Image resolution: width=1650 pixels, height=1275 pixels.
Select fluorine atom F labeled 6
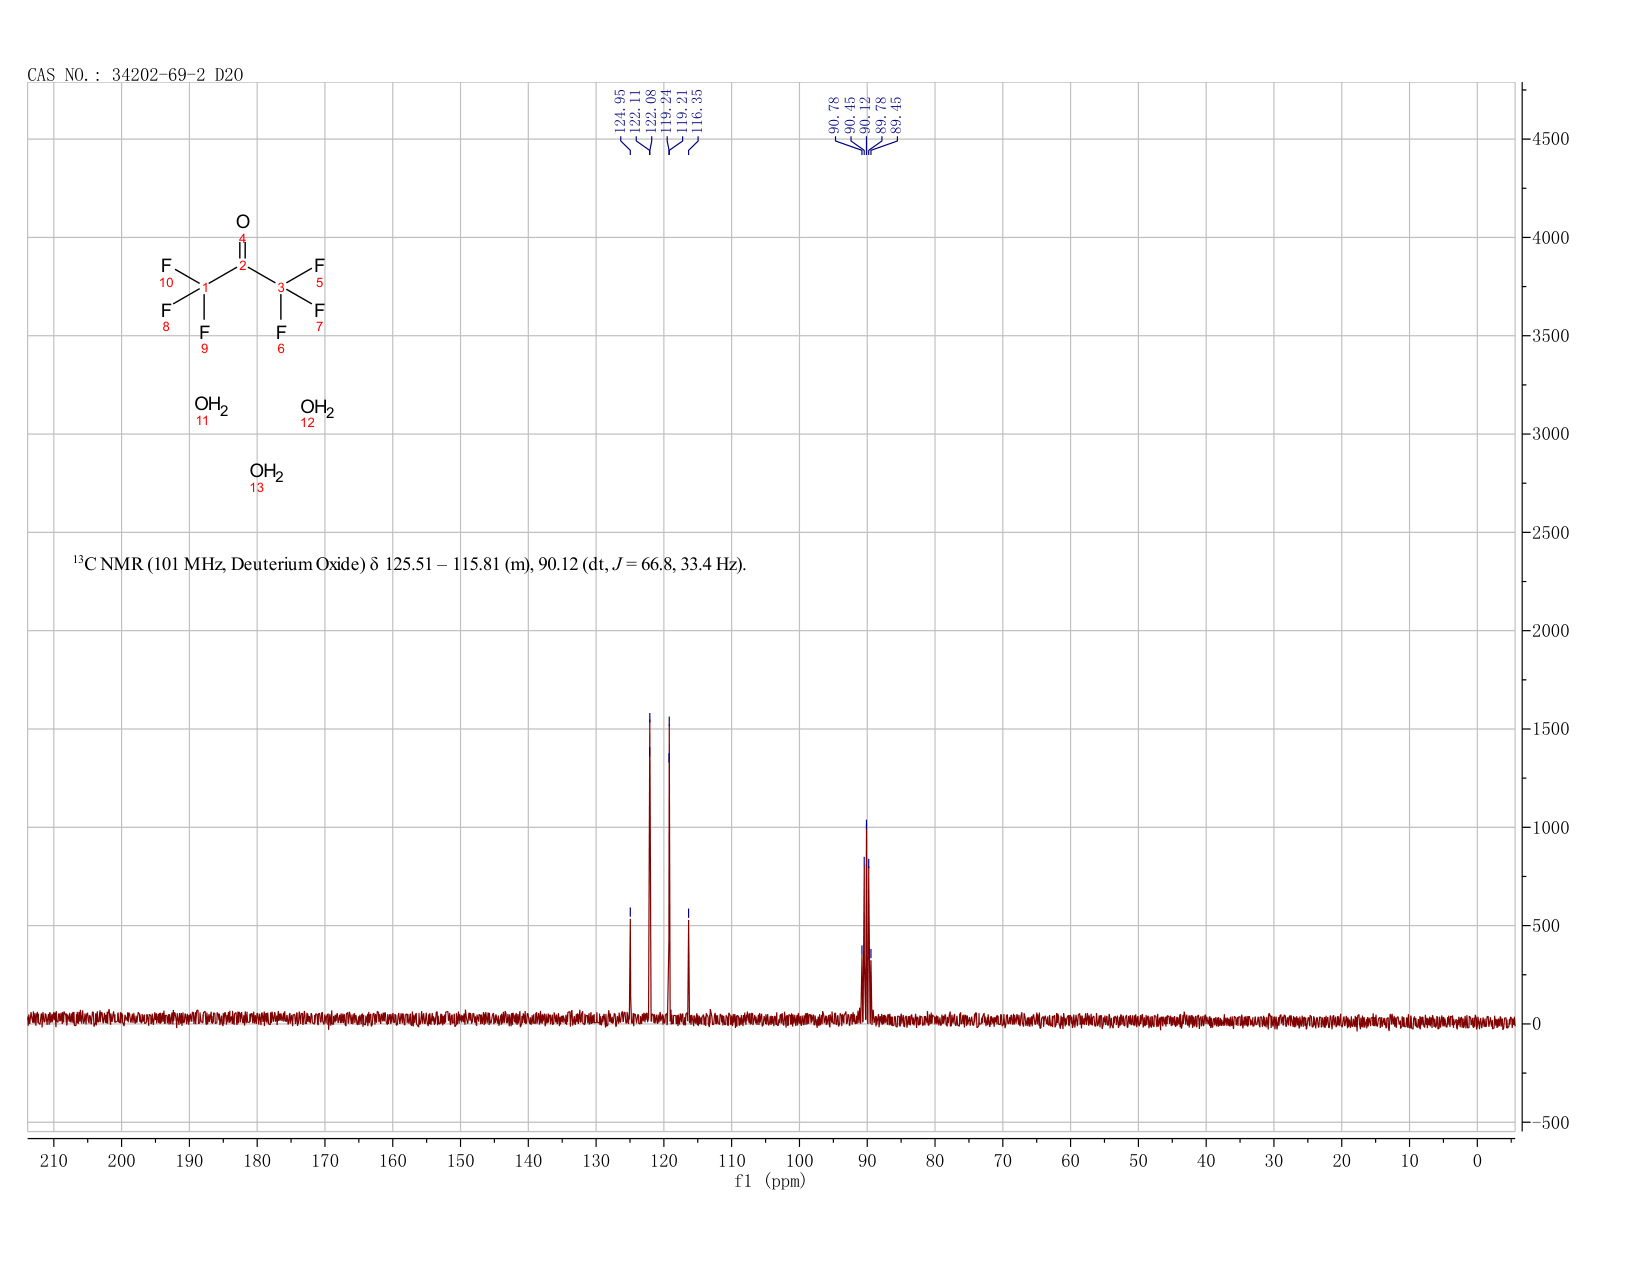[281, 332]
